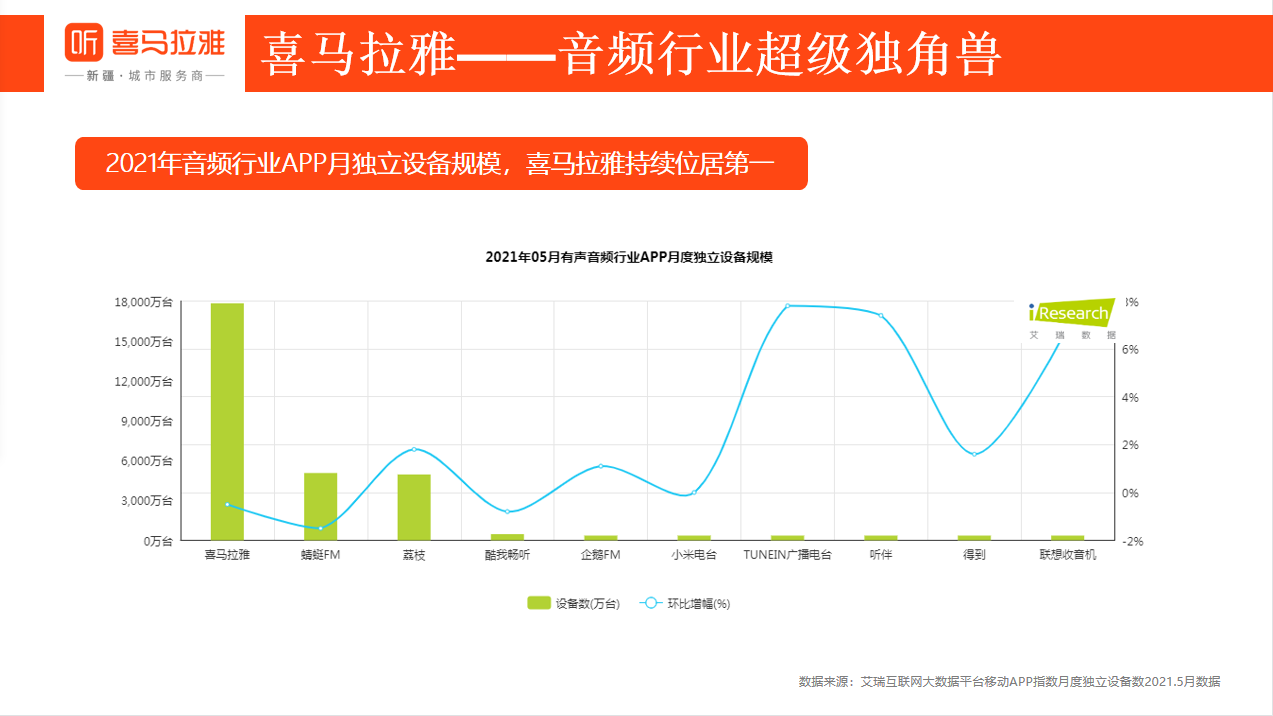Screen dimensions: 1273x716
Task: Click the line data point above 喜马拉雅
Action: point(225,506)
